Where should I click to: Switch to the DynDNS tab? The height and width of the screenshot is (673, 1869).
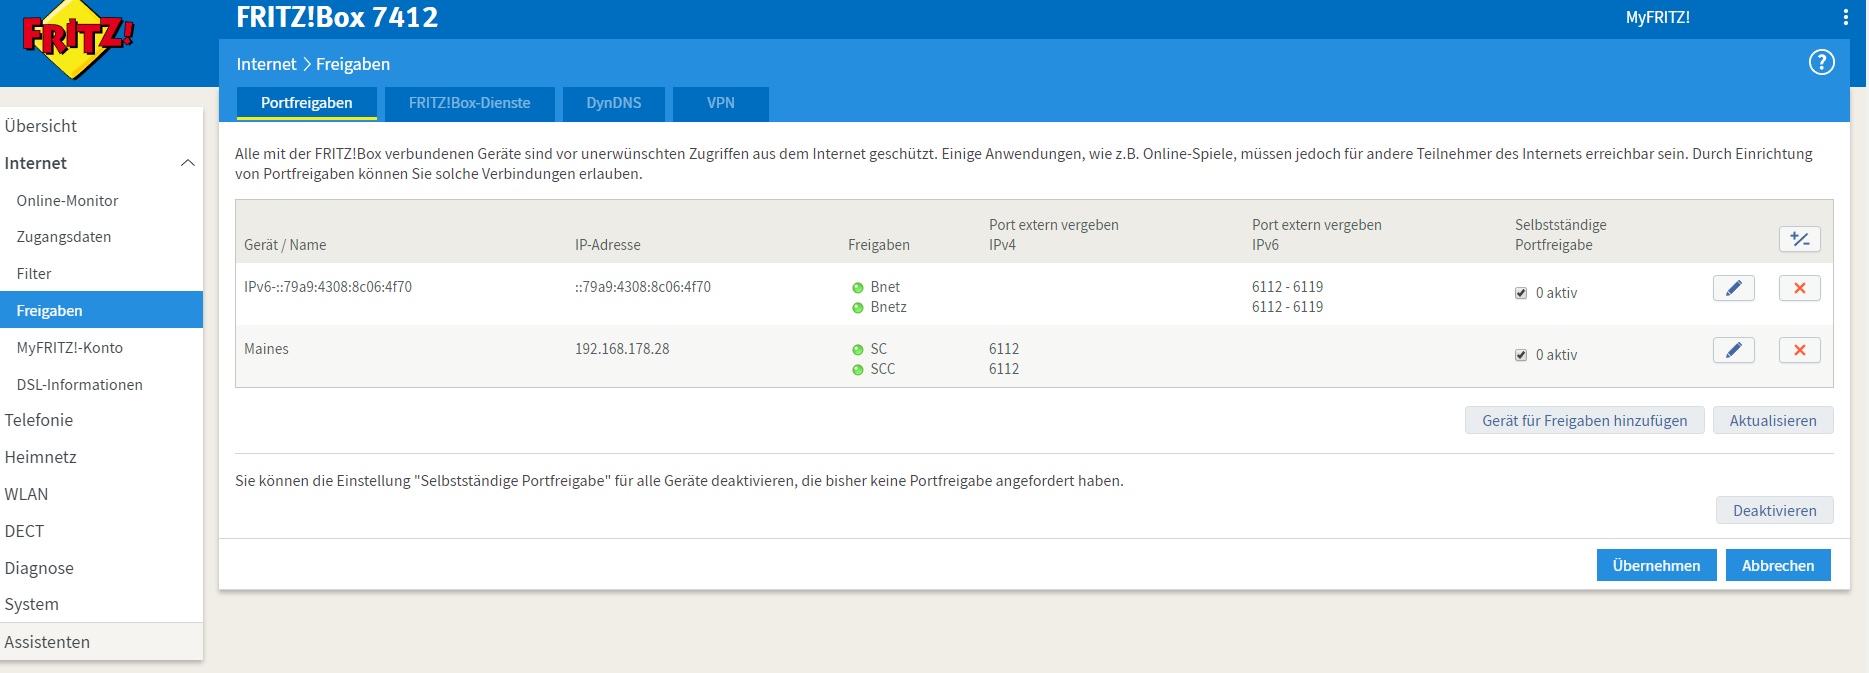[613, 103]
